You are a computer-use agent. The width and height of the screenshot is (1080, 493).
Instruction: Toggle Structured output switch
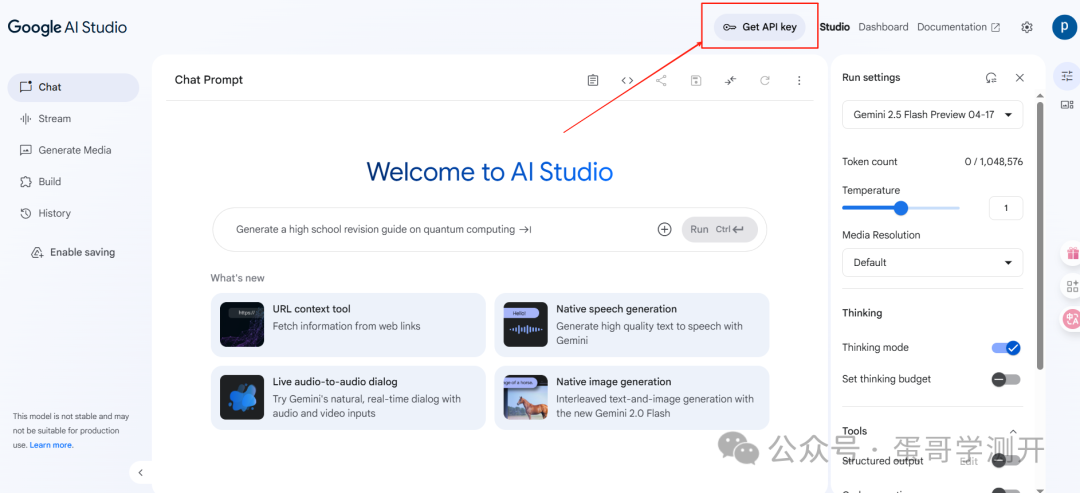click(1006, 461)
